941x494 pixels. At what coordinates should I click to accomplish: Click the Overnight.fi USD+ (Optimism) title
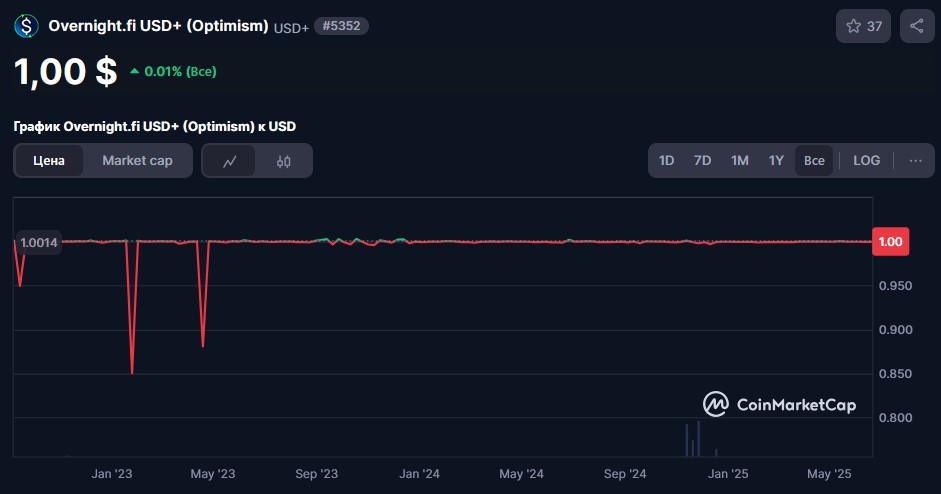[158, 26]
